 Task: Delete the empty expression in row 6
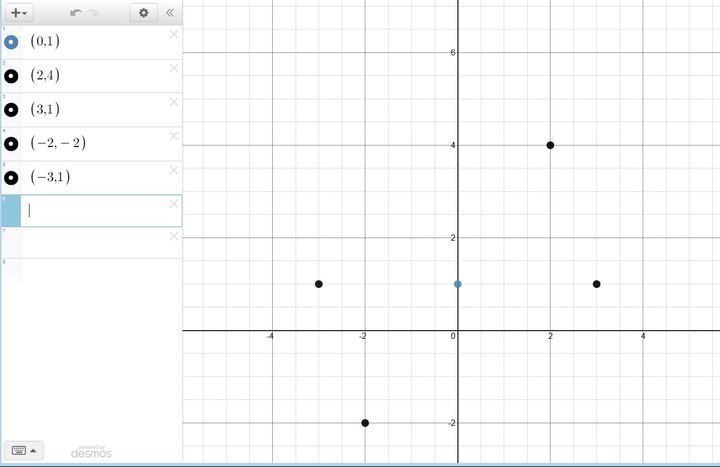coord(173,203)
